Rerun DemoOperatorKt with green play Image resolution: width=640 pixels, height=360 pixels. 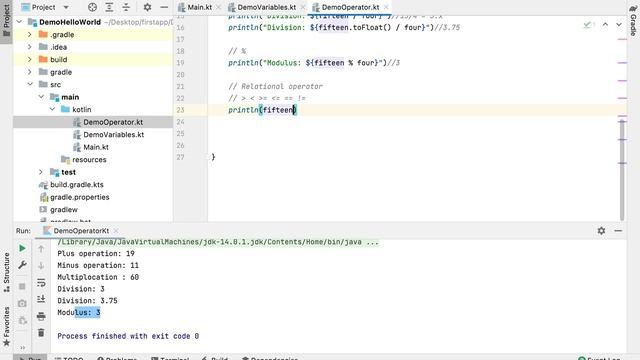[22, 248]
